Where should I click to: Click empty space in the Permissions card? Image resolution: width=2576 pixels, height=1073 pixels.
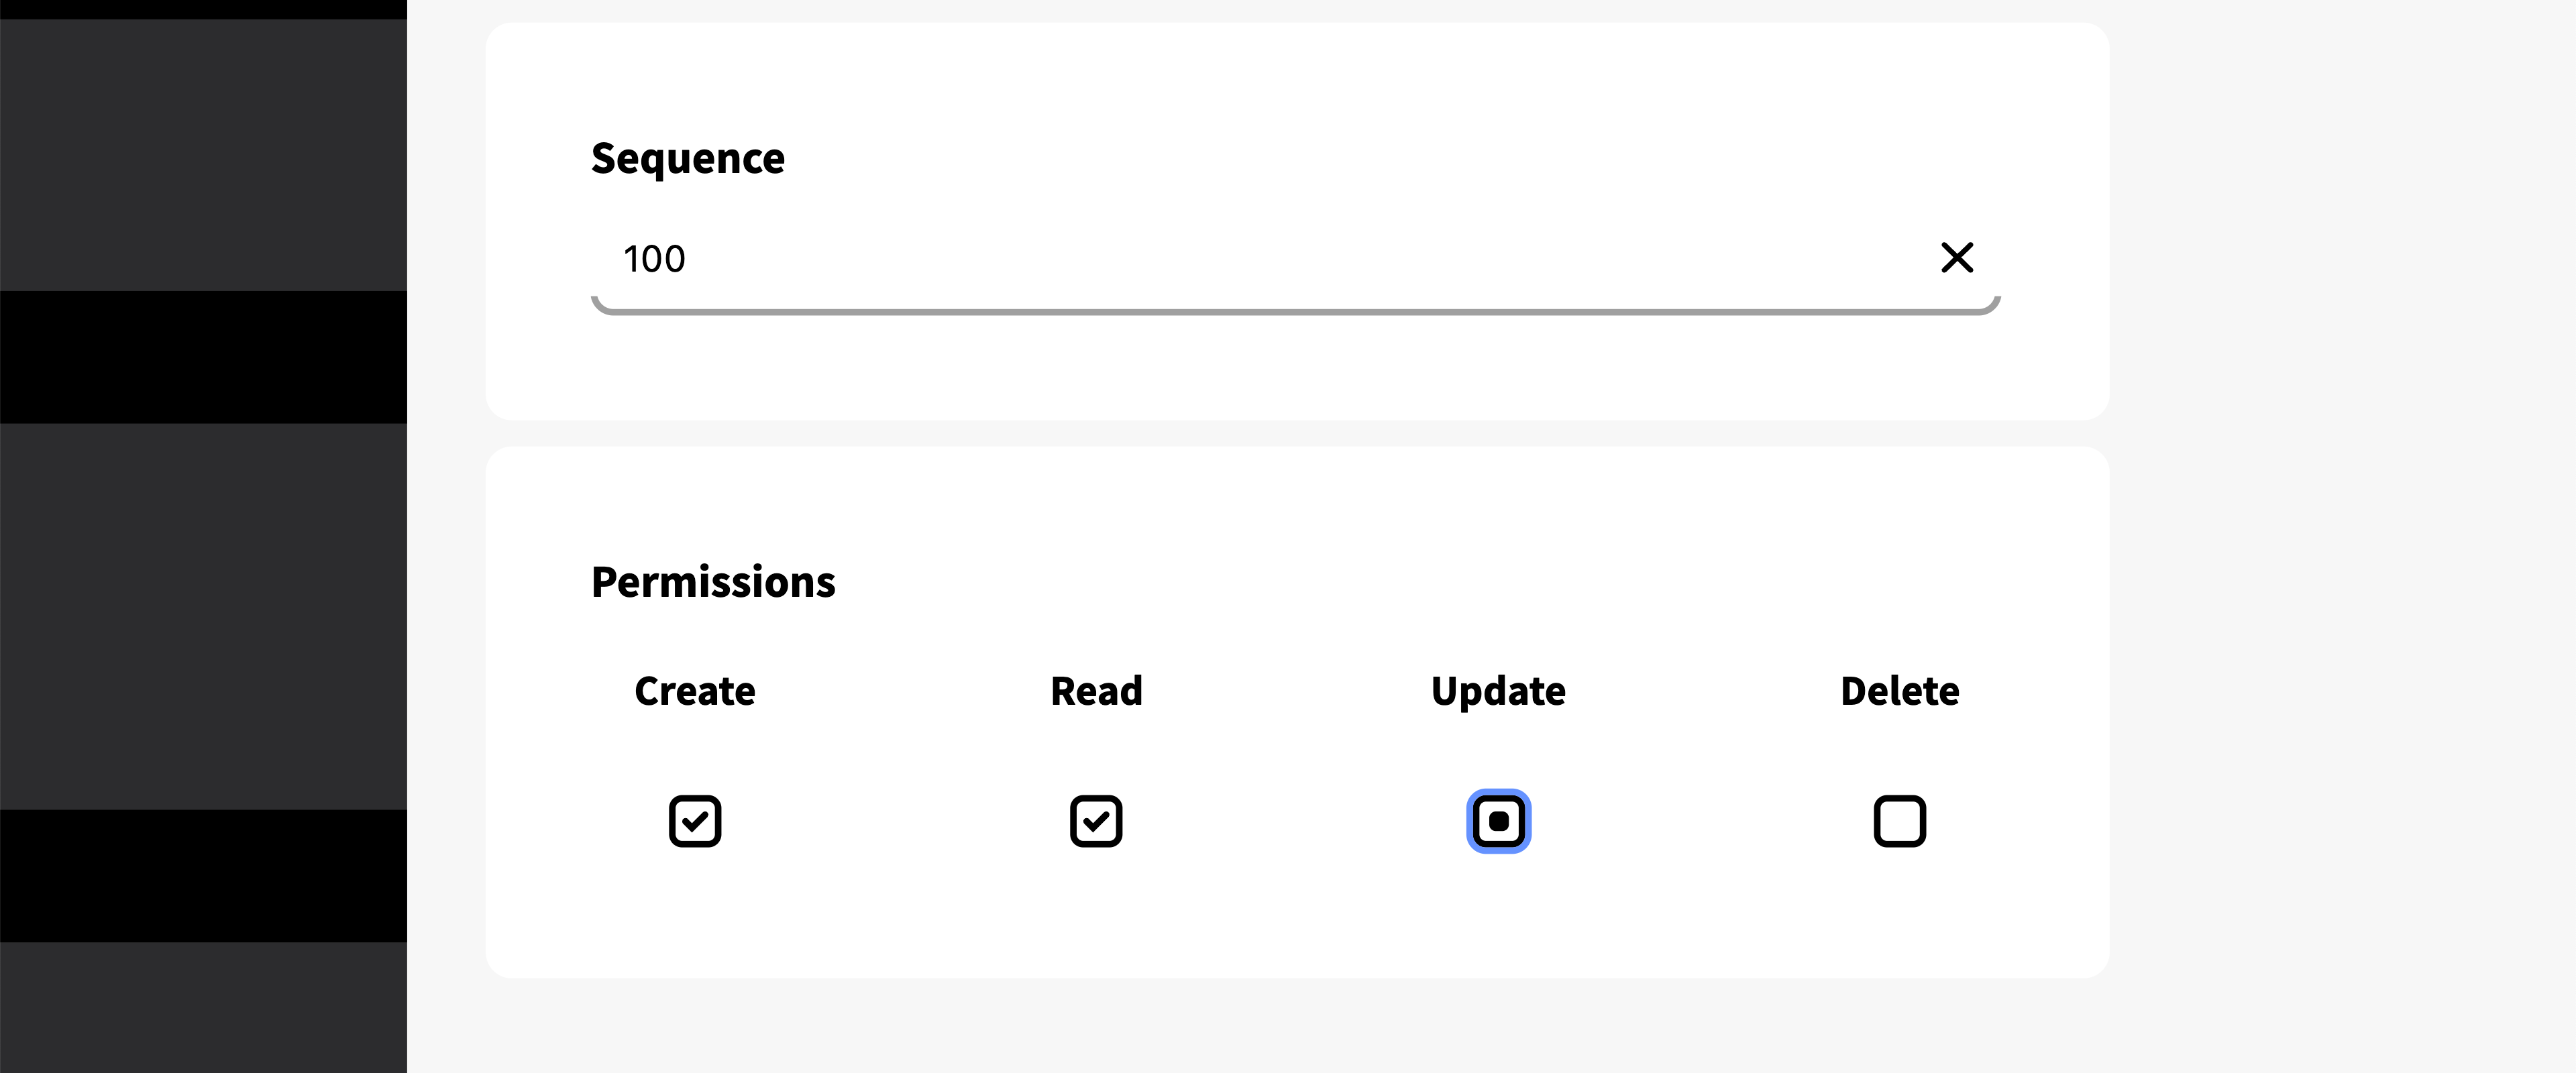pyautogui.click(x=1300, y=920)
